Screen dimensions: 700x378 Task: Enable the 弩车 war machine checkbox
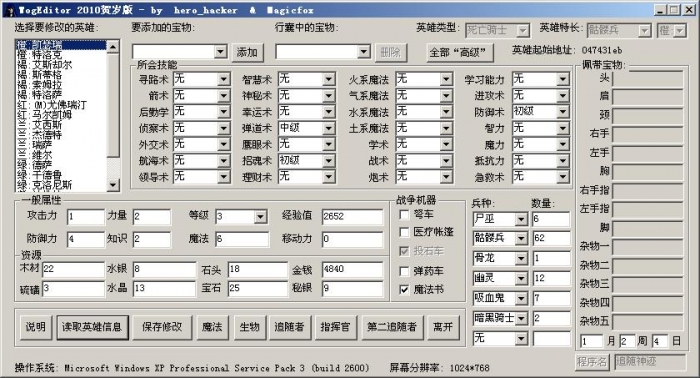point(404,215)
